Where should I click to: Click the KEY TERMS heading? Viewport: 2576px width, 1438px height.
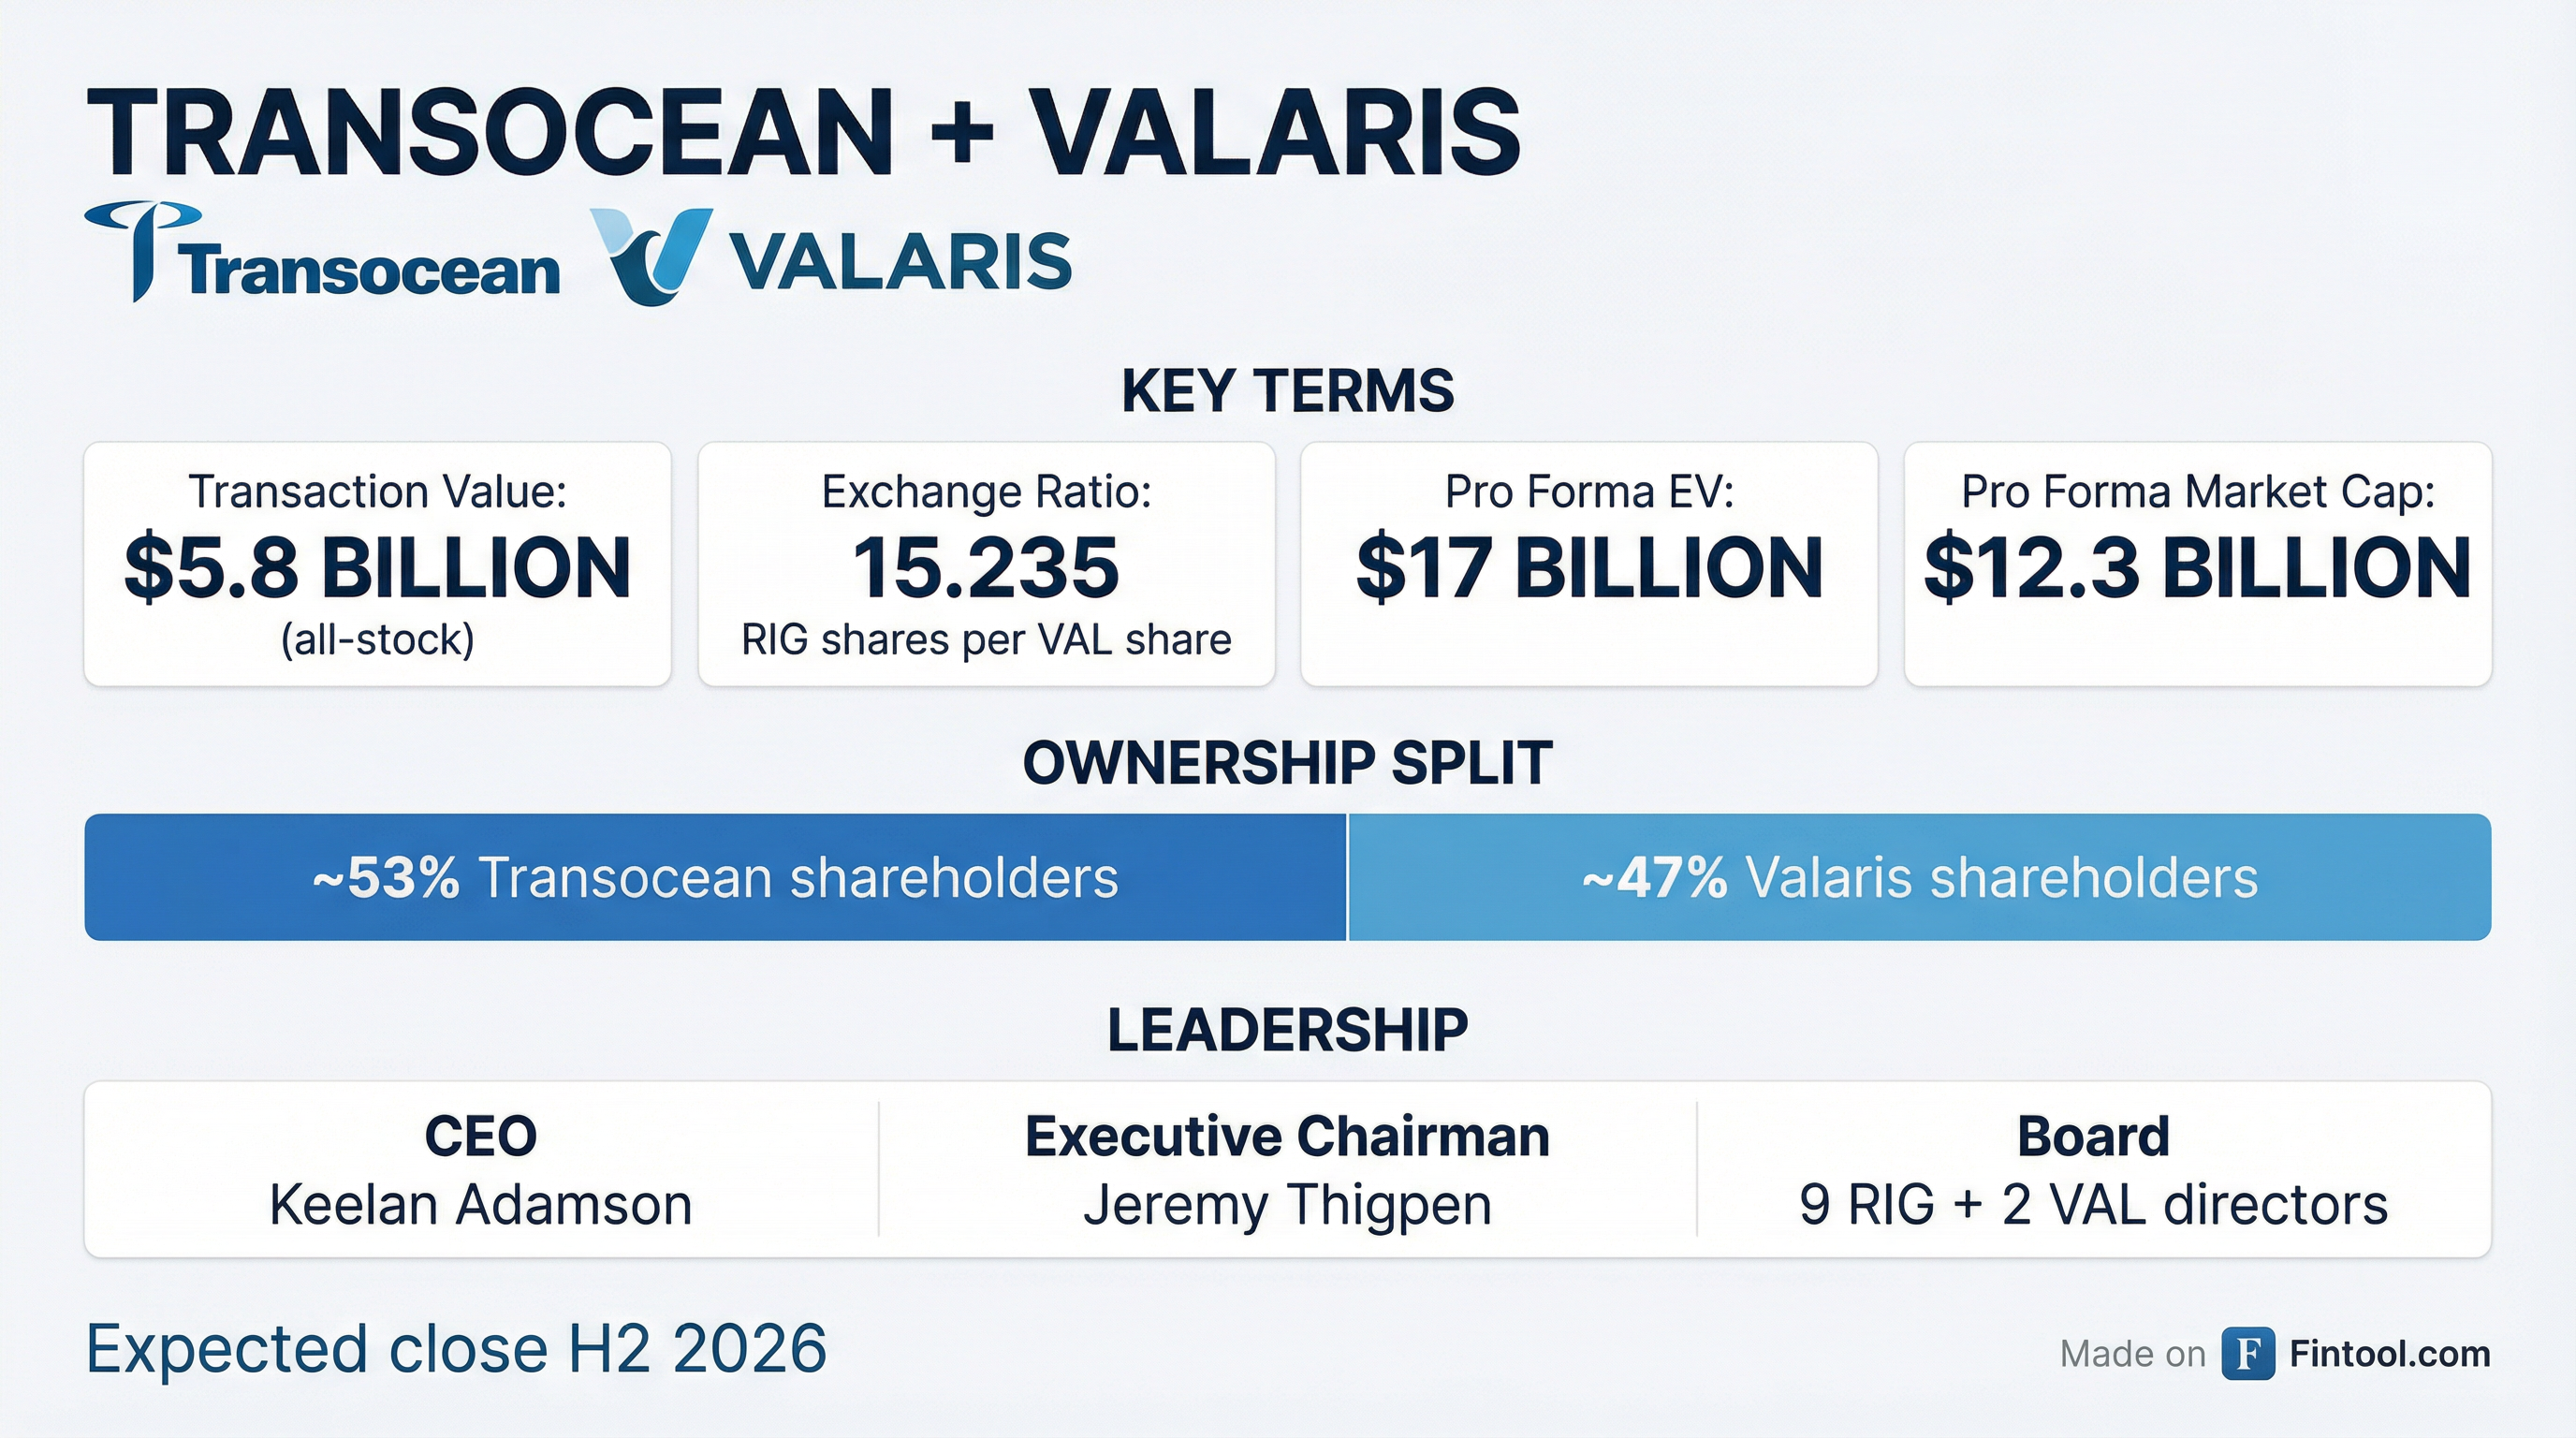pyautogui.click(x=1287, y=390)
